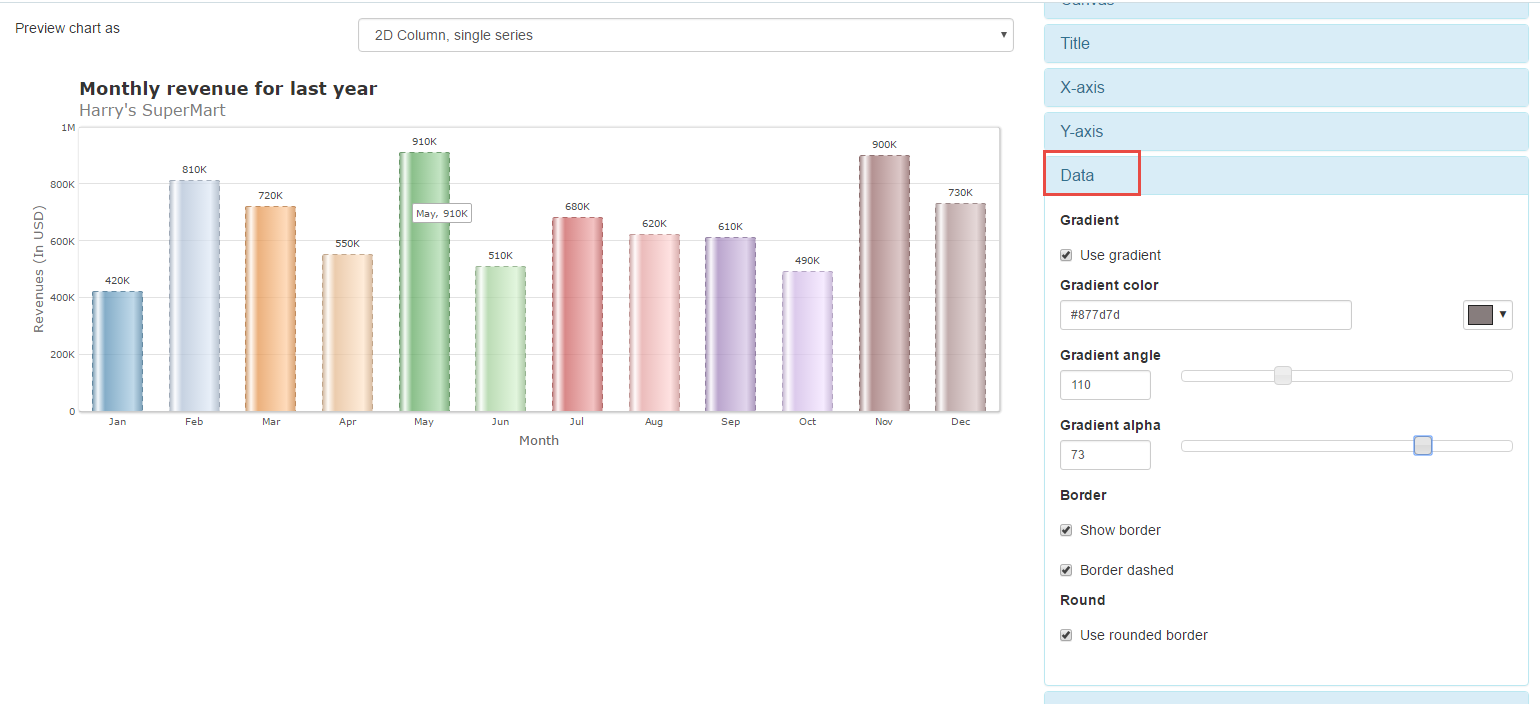1540x704 pixels.
Task: Open the gradient color swatch picker
Action: click(1487, 315)
